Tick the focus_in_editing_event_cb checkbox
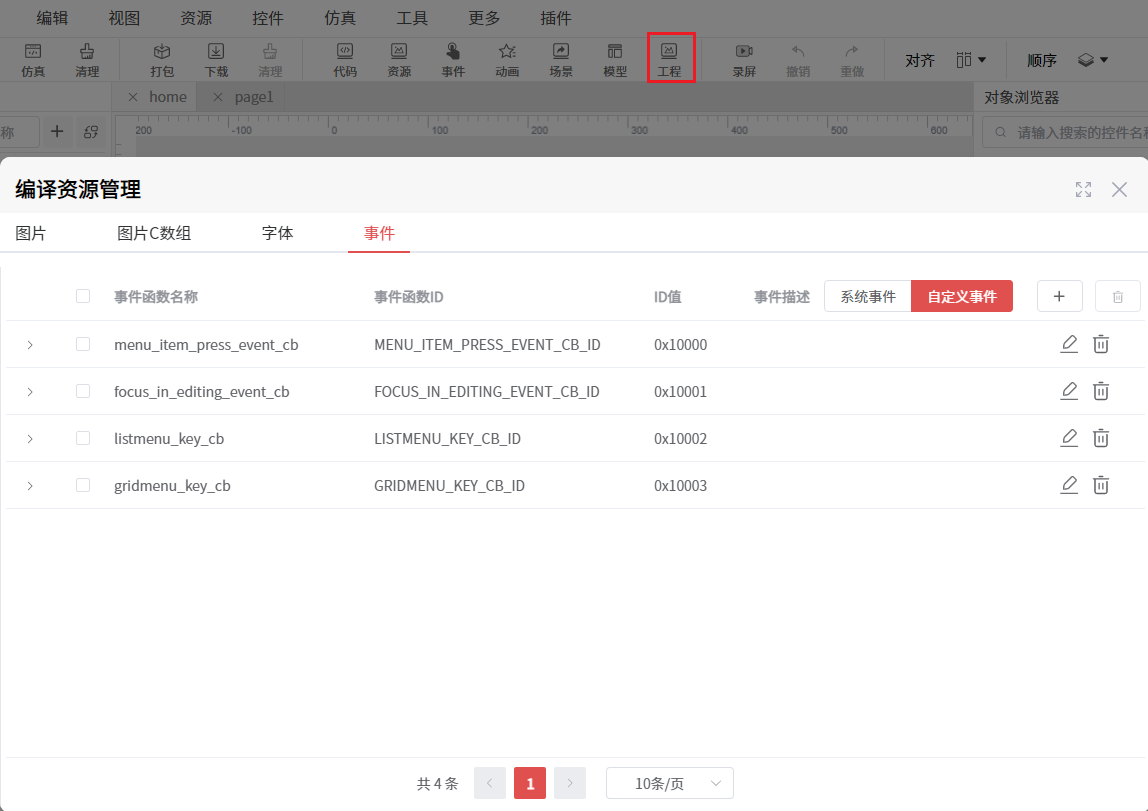This screenshot has width=1148, height=811. [83, 391]
